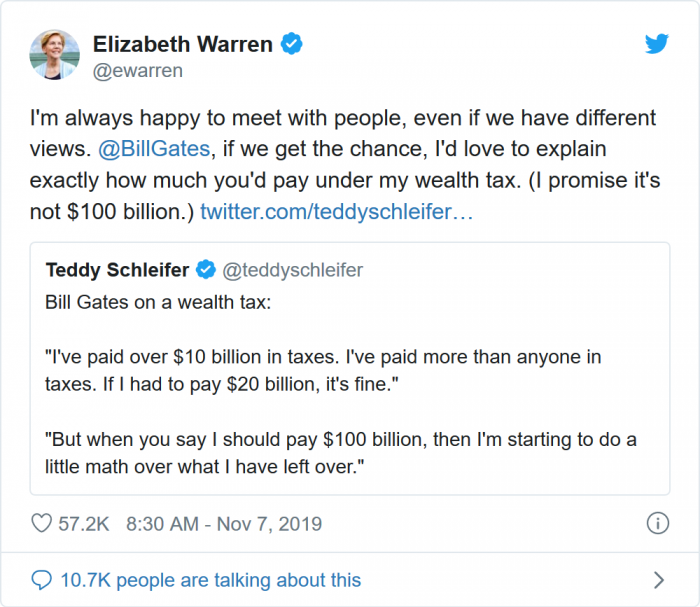Expand conversation with right chevron arrow
This screenshot has width=700, height=607.
click(x=658, y=580)
